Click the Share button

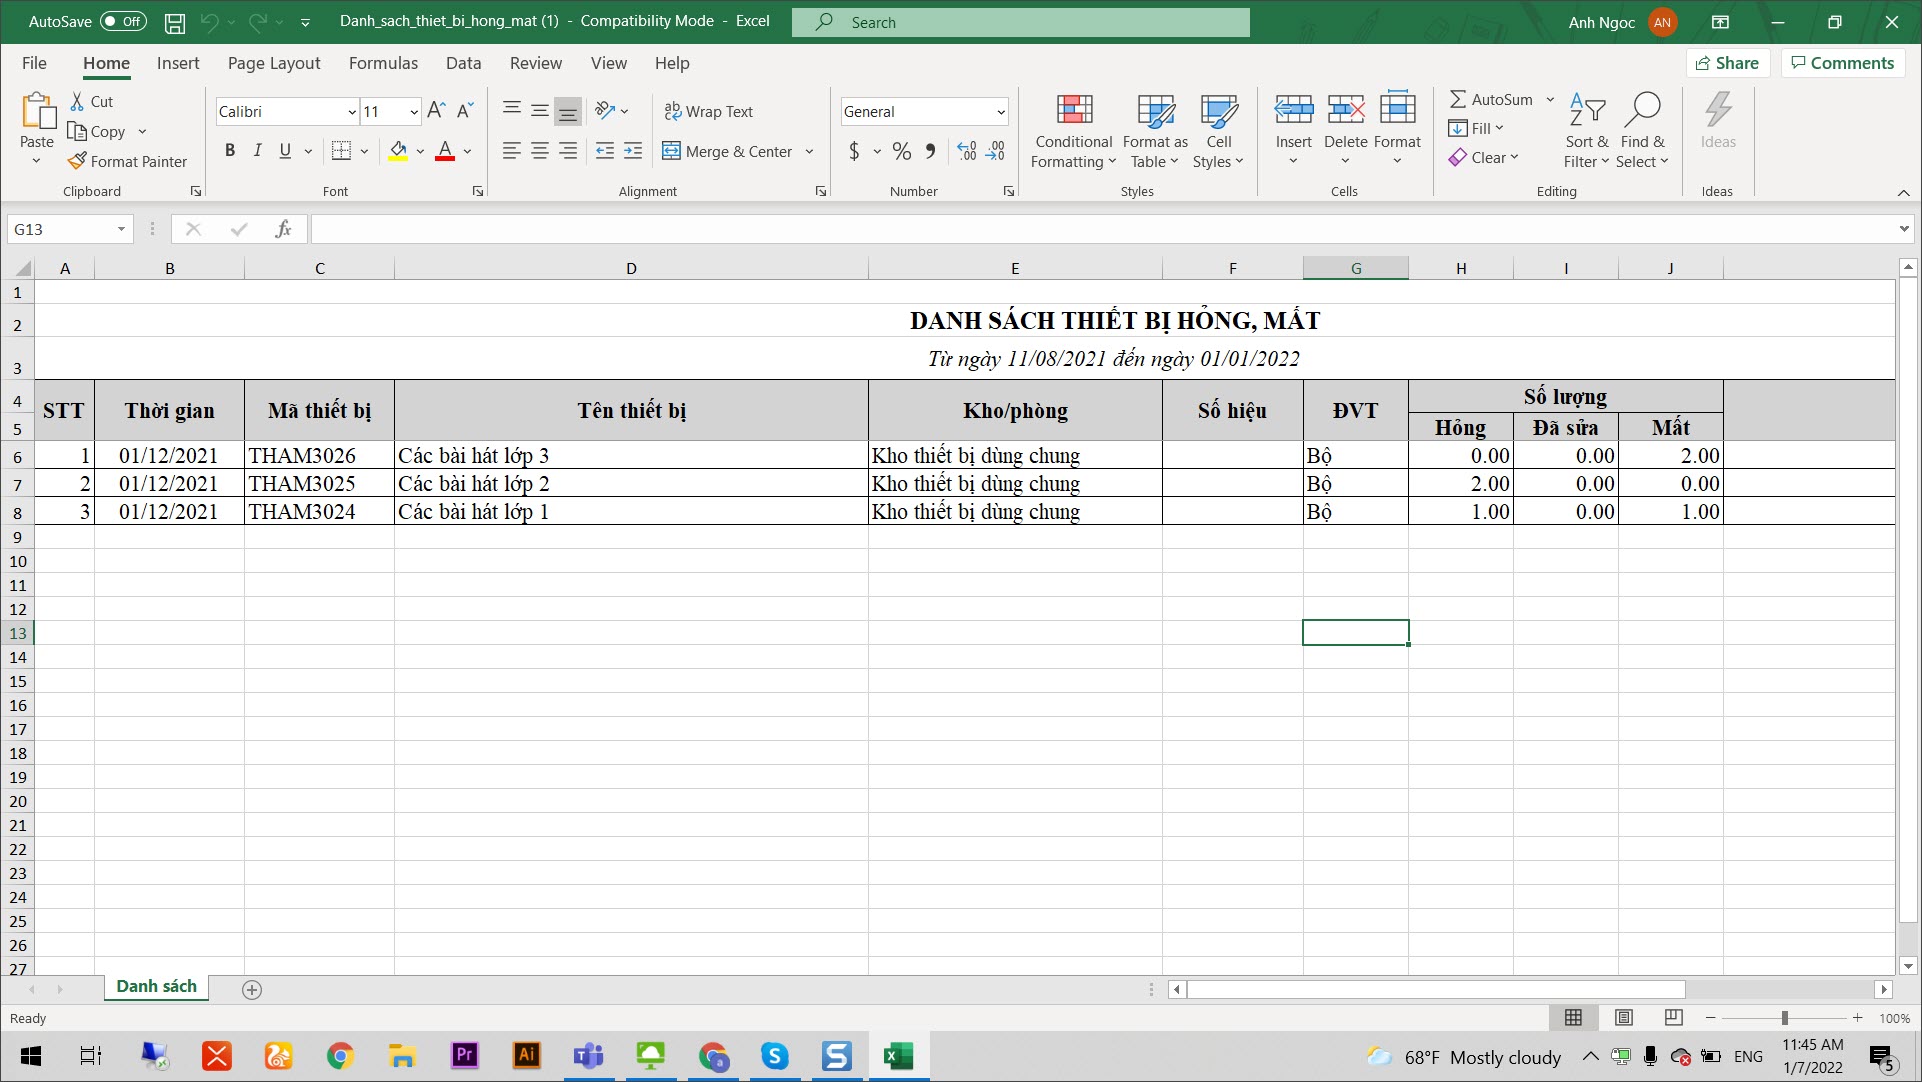pos(1727,63)
